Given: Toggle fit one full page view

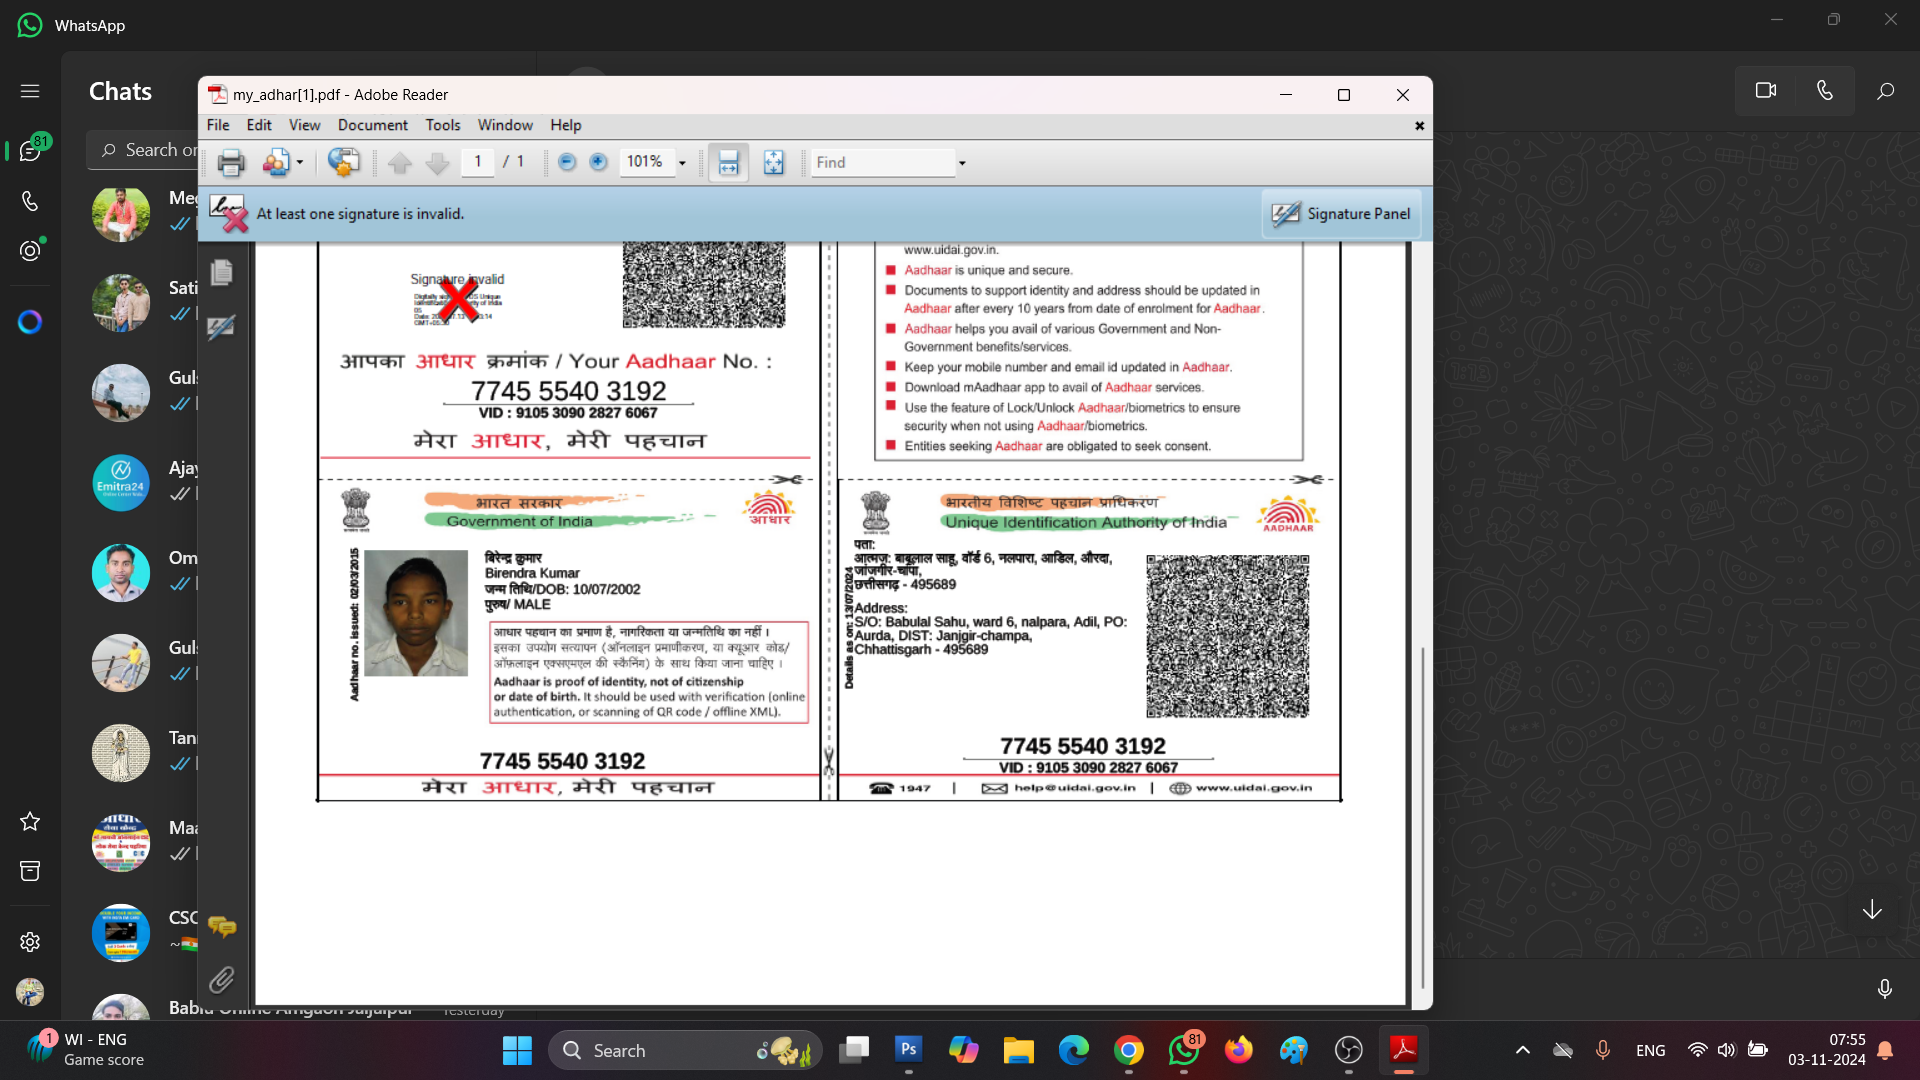Looking at the screenshot, I should point(774,163).
